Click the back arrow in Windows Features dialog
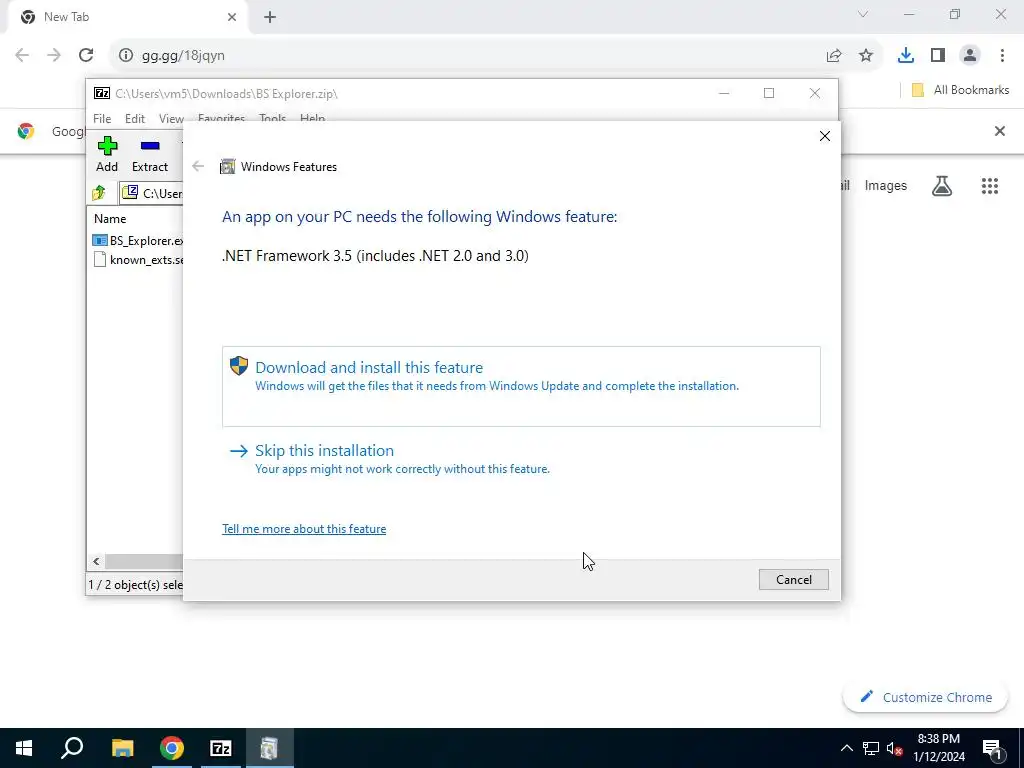1024x768 pixels. tap(198, 167)
